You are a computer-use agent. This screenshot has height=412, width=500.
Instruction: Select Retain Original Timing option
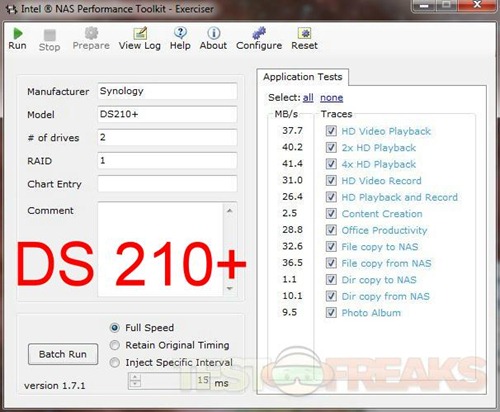click(115, 345)
